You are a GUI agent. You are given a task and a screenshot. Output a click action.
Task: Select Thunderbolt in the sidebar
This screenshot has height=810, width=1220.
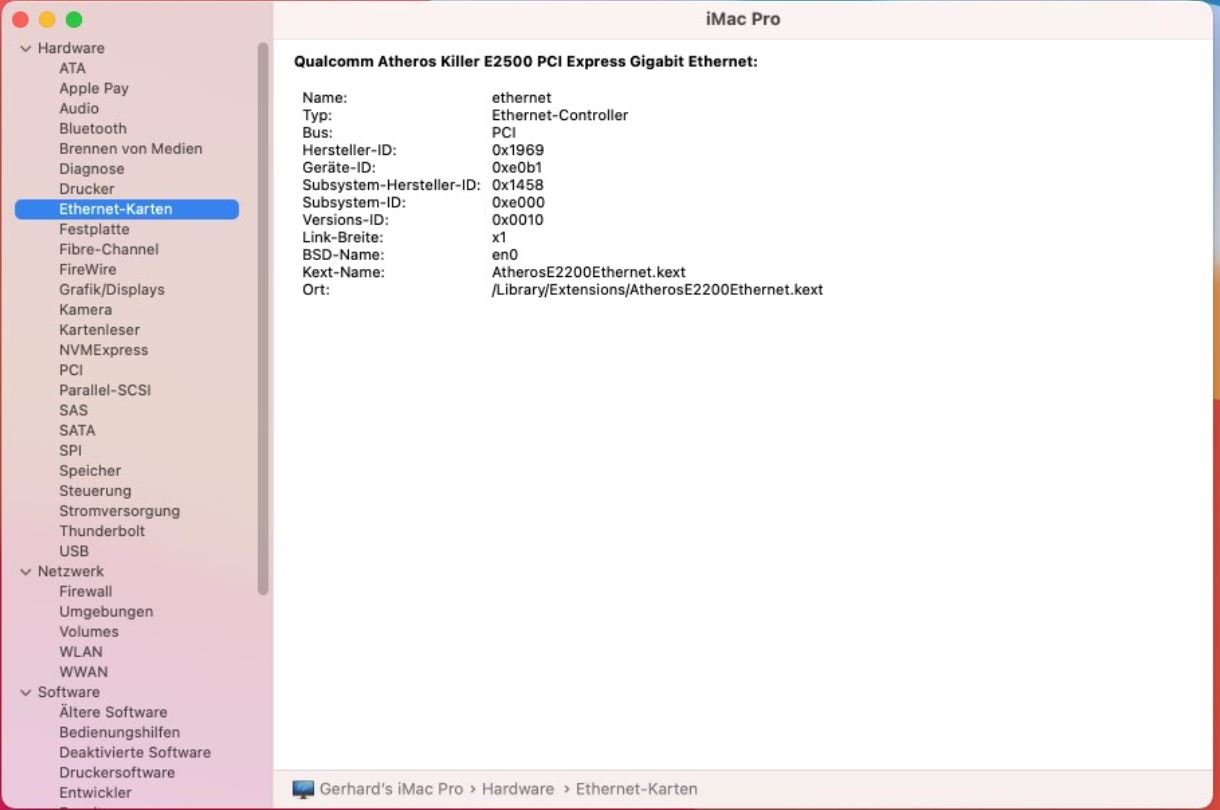pos(102,531)
